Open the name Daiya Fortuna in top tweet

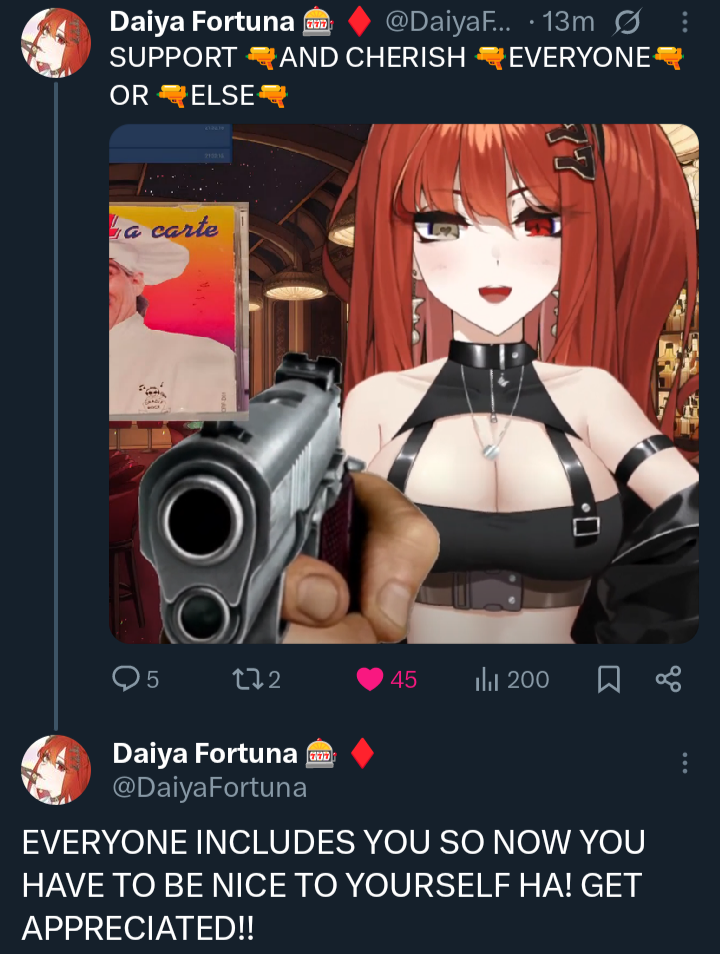(201, 22)
